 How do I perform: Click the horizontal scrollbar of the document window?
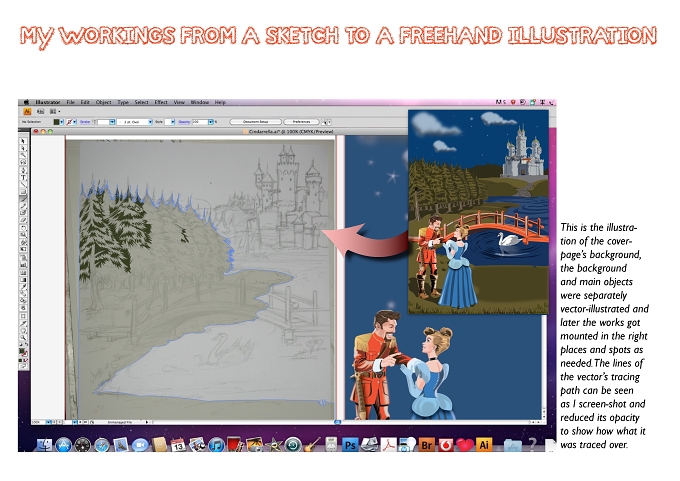[x=340, y=422]
